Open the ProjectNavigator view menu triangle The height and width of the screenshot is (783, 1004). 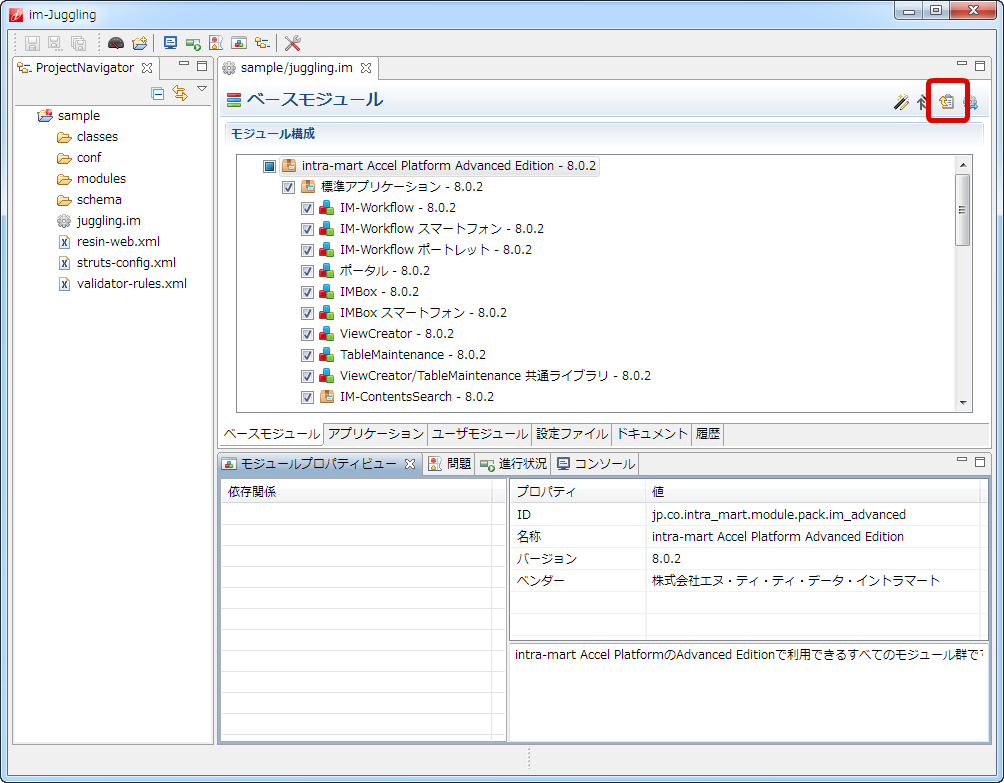click(202, 89)
